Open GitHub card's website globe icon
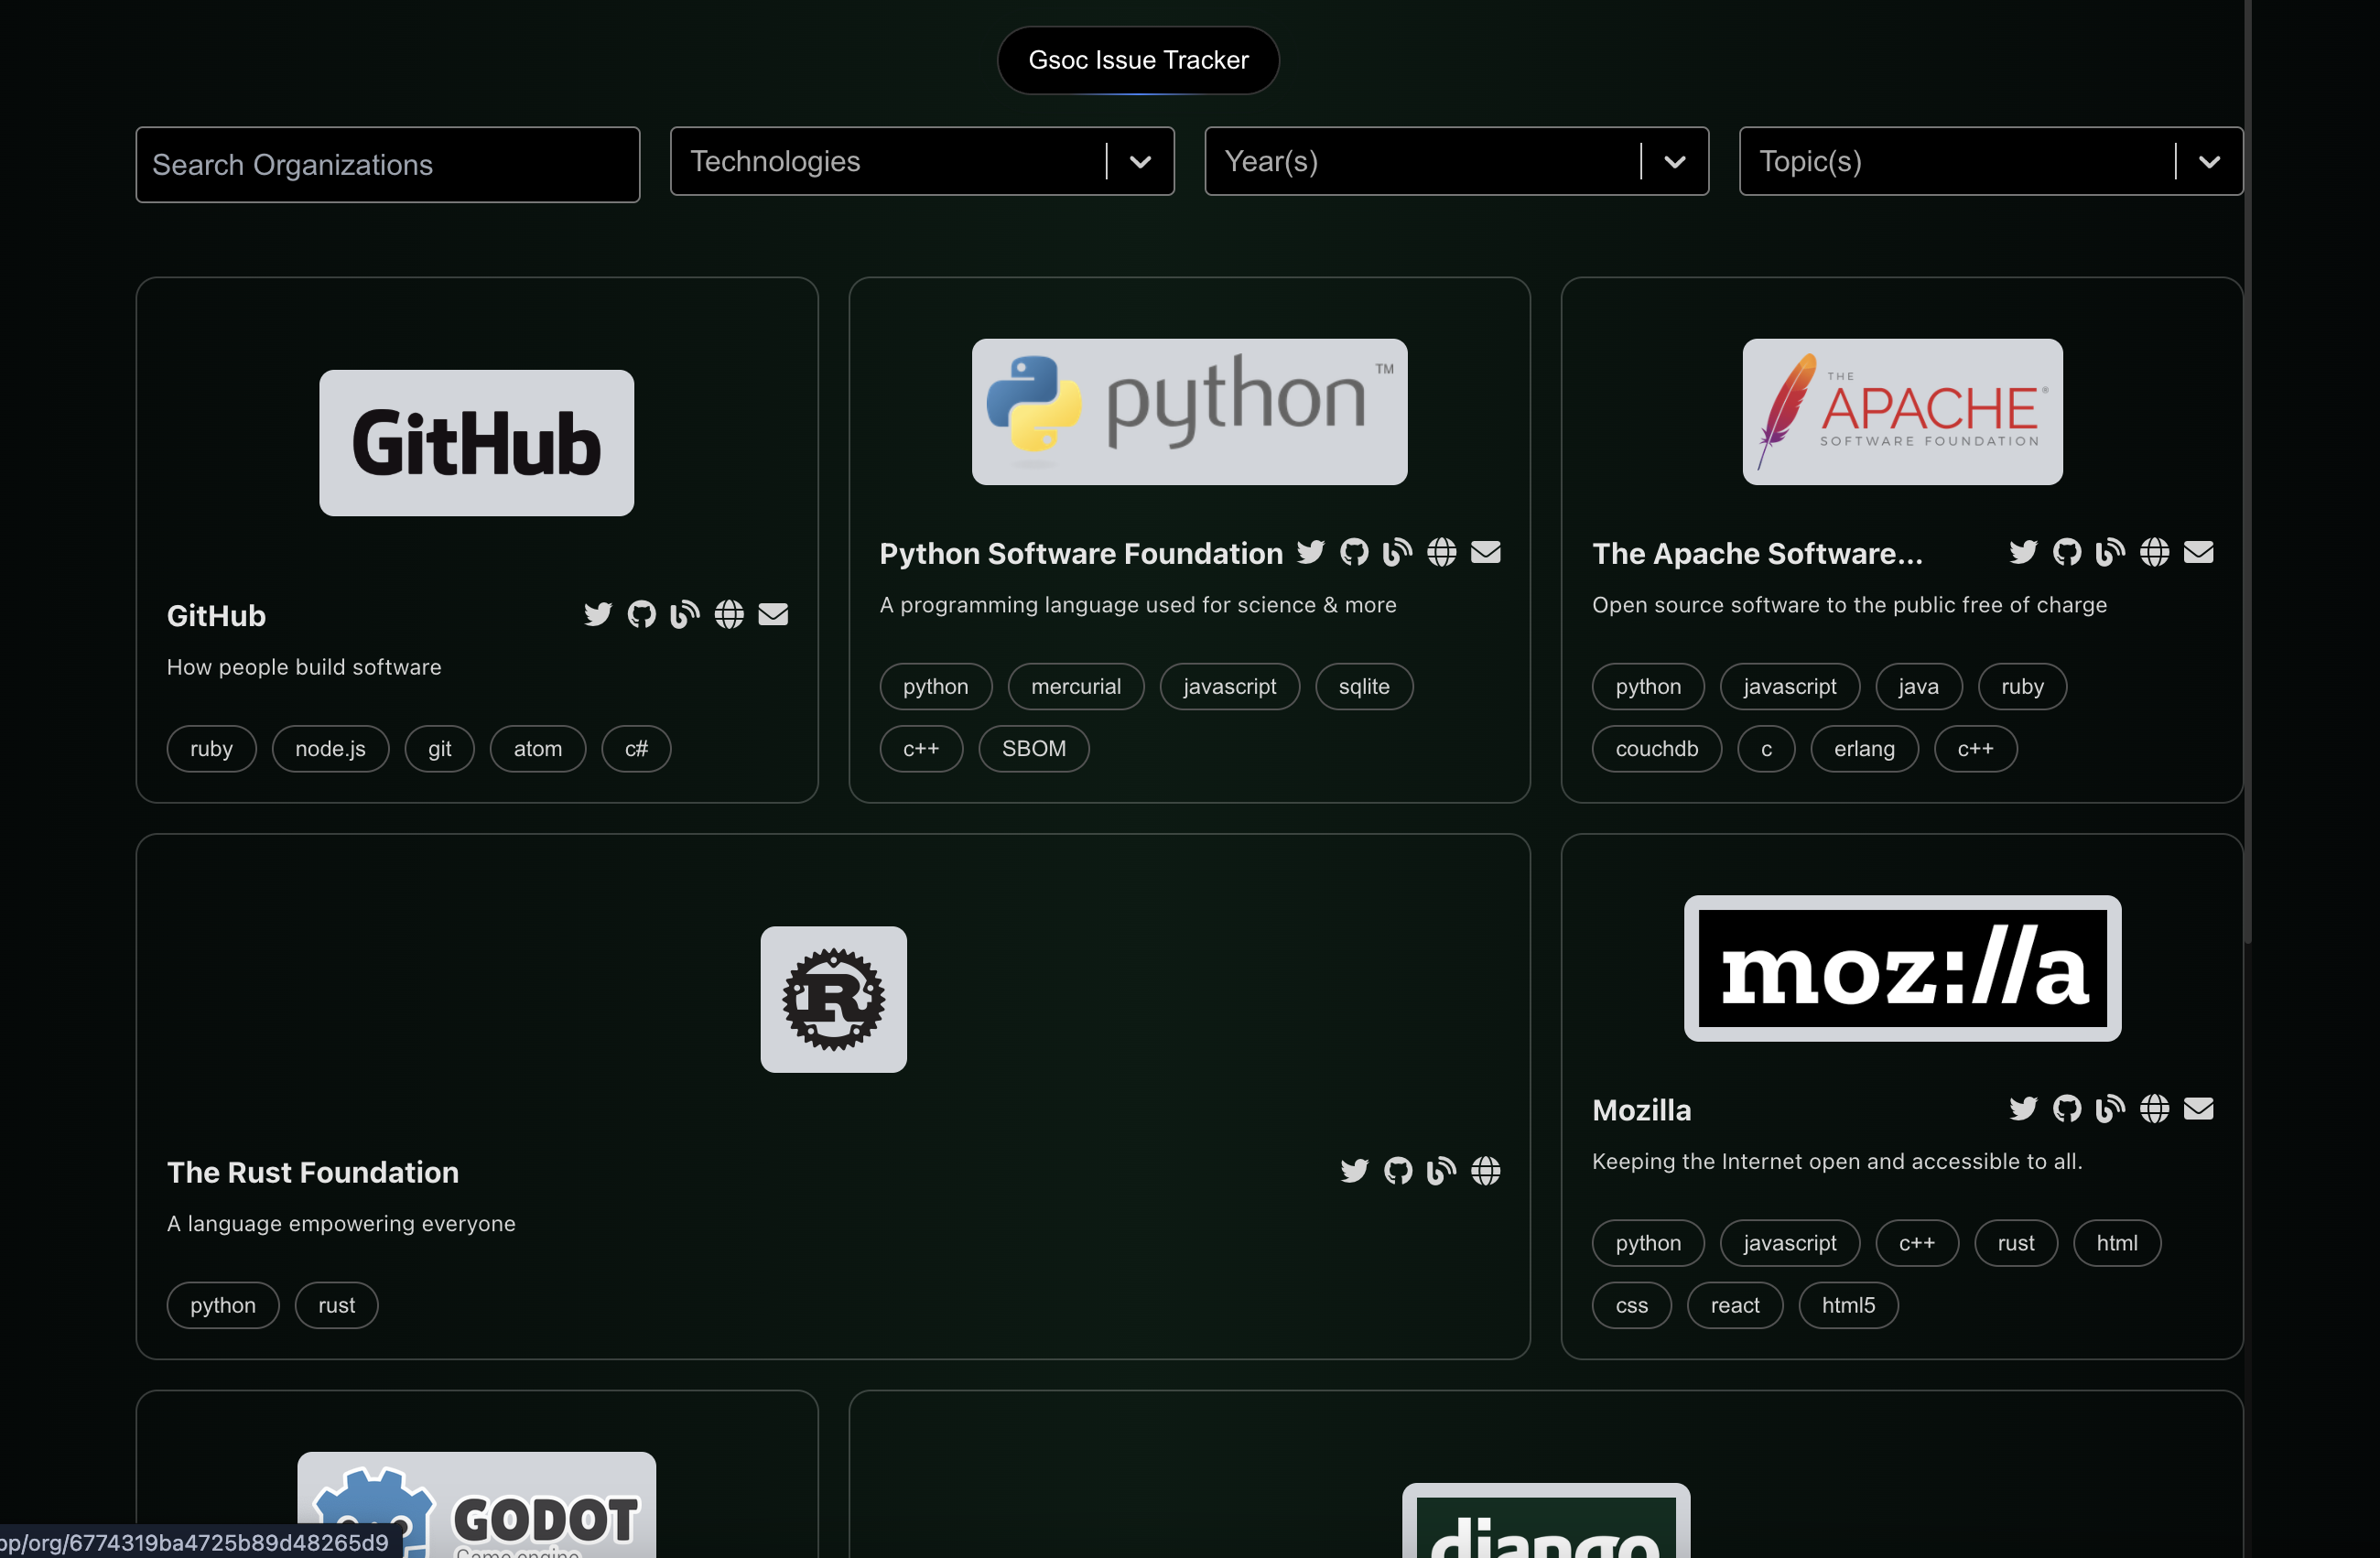2380x1558 pixels. coord(729,614)
